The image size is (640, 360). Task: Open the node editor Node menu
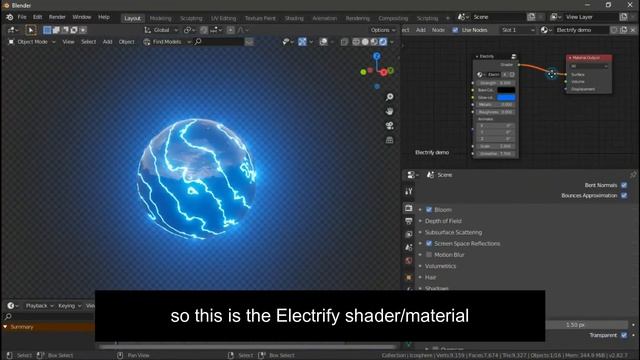pos(438,30)
